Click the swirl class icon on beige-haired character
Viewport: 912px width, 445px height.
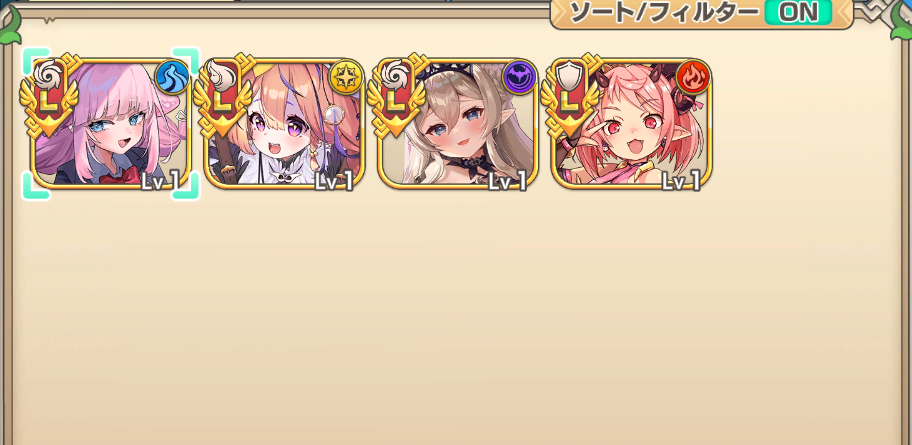[x=394, y=75]
